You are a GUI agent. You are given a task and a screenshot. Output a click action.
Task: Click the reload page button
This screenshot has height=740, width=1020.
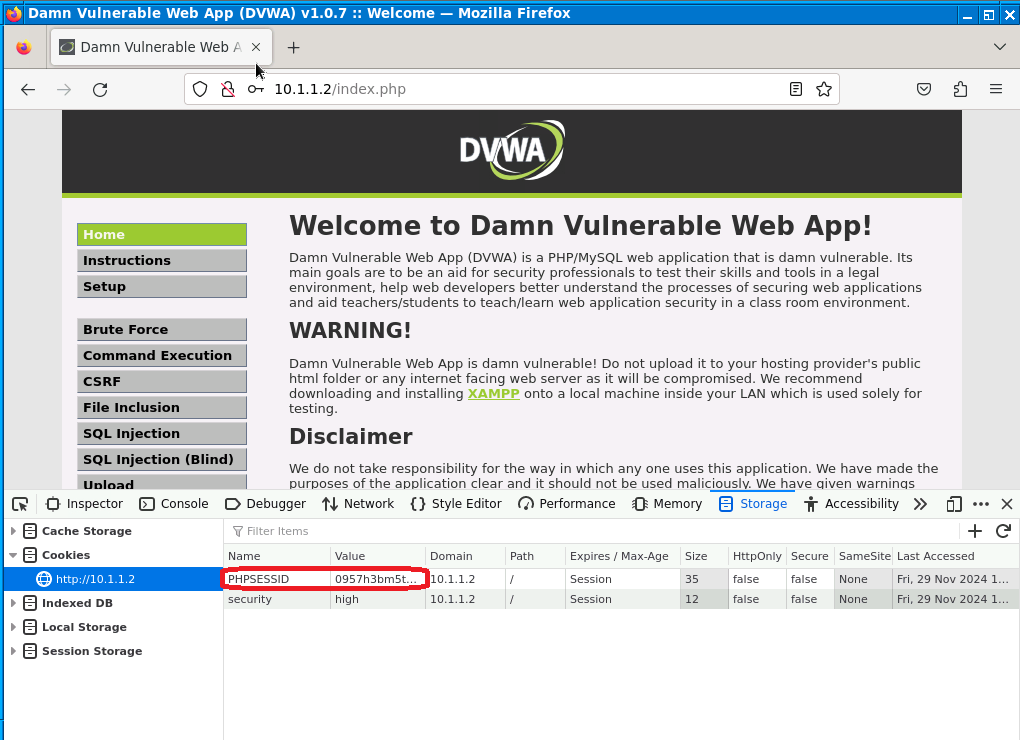100,89
